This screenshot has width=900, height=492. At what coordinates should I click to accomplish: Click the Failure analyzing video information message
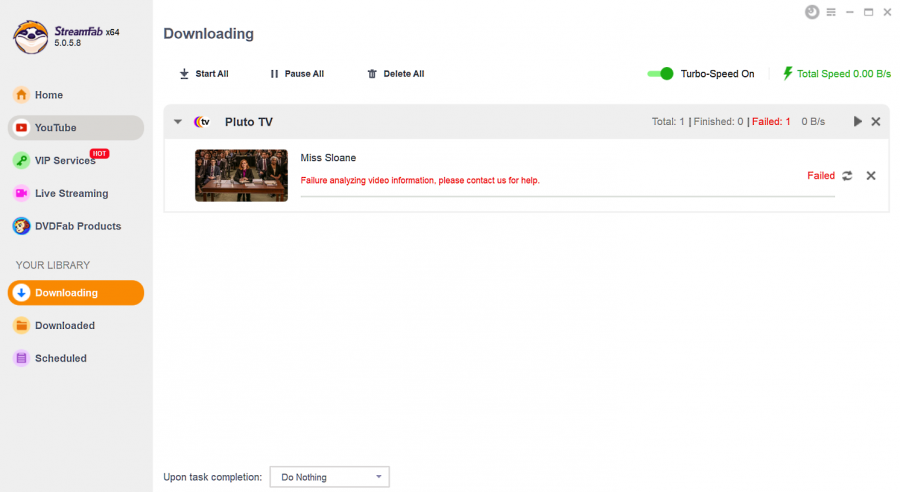420,180
